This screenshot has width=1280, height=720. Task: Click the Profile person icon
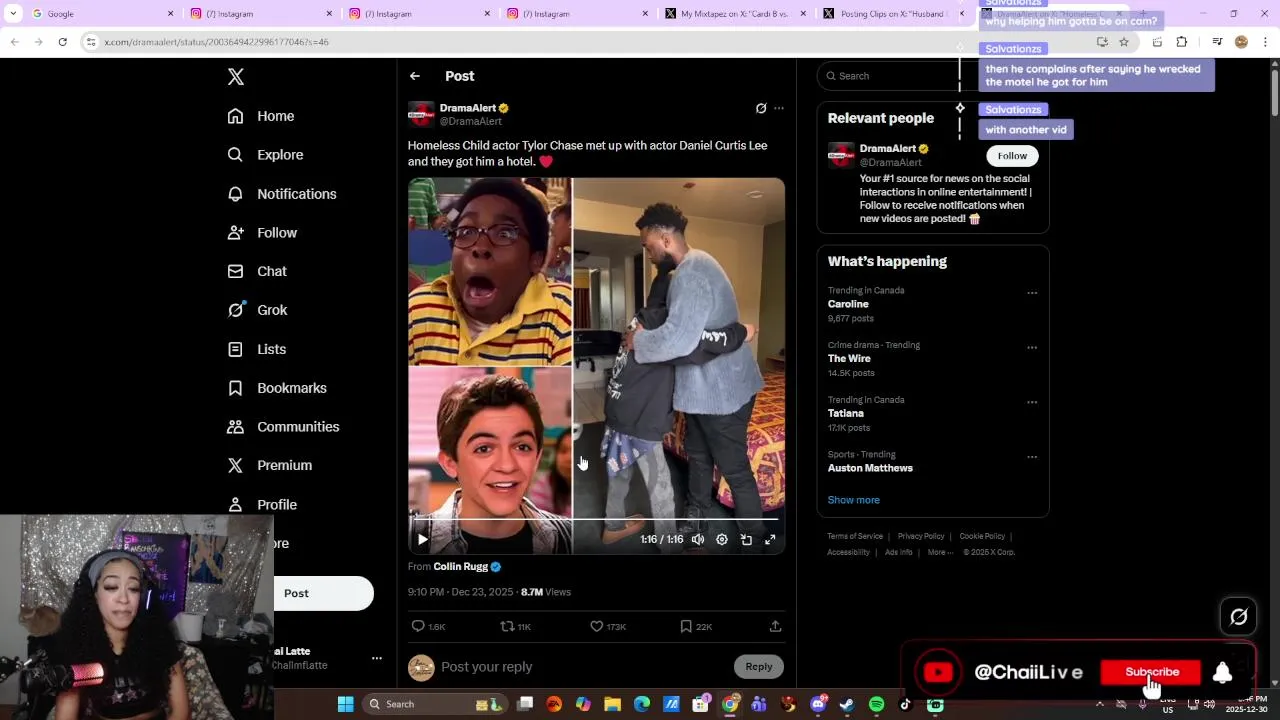[235, 504]
